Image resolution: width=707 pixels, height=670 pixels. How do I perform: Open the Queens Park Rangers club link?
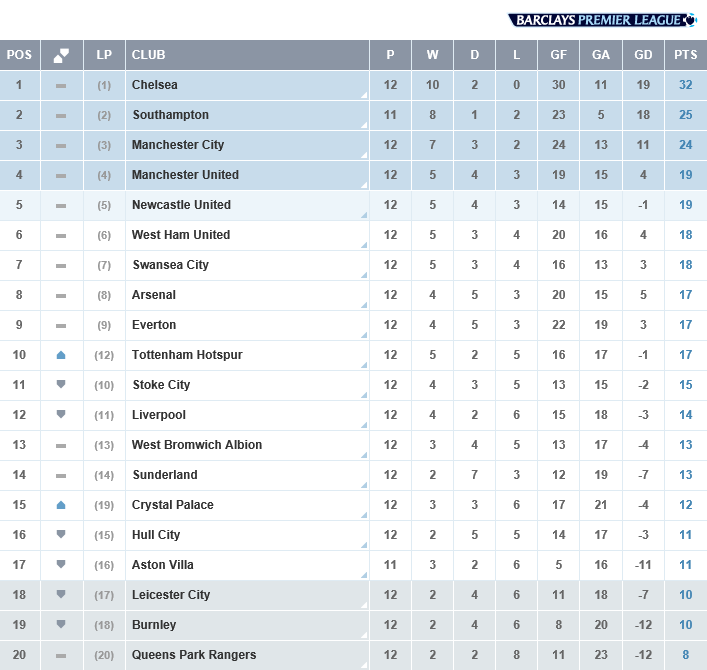(194, 655)
